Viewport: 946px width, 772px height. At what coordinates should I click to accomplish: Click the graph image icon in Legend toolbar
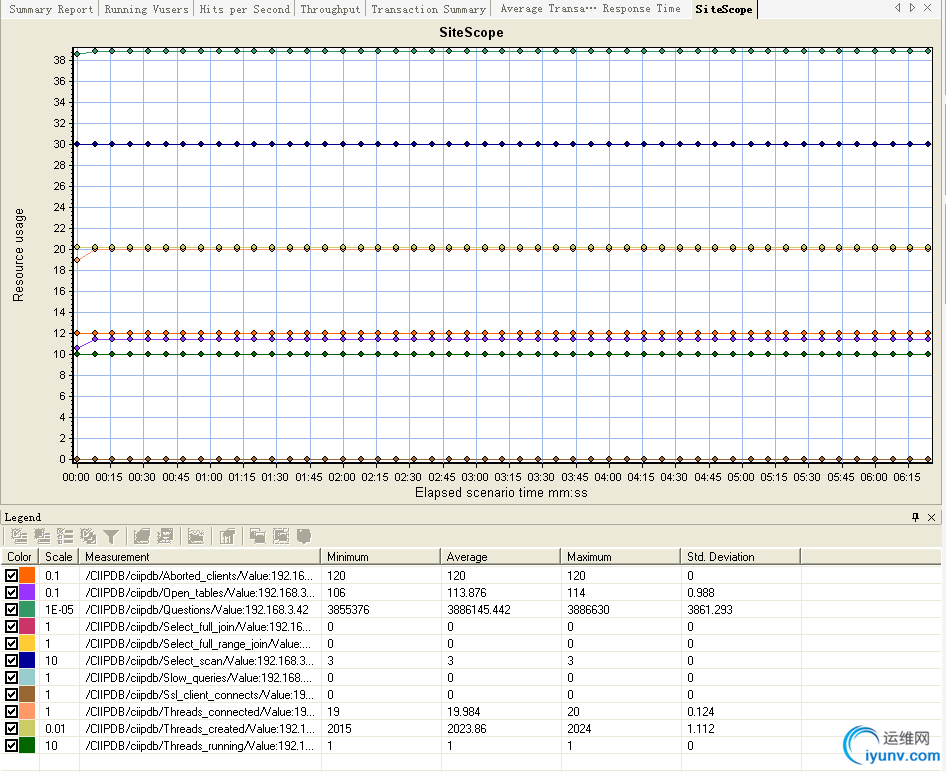pos(196,537)
